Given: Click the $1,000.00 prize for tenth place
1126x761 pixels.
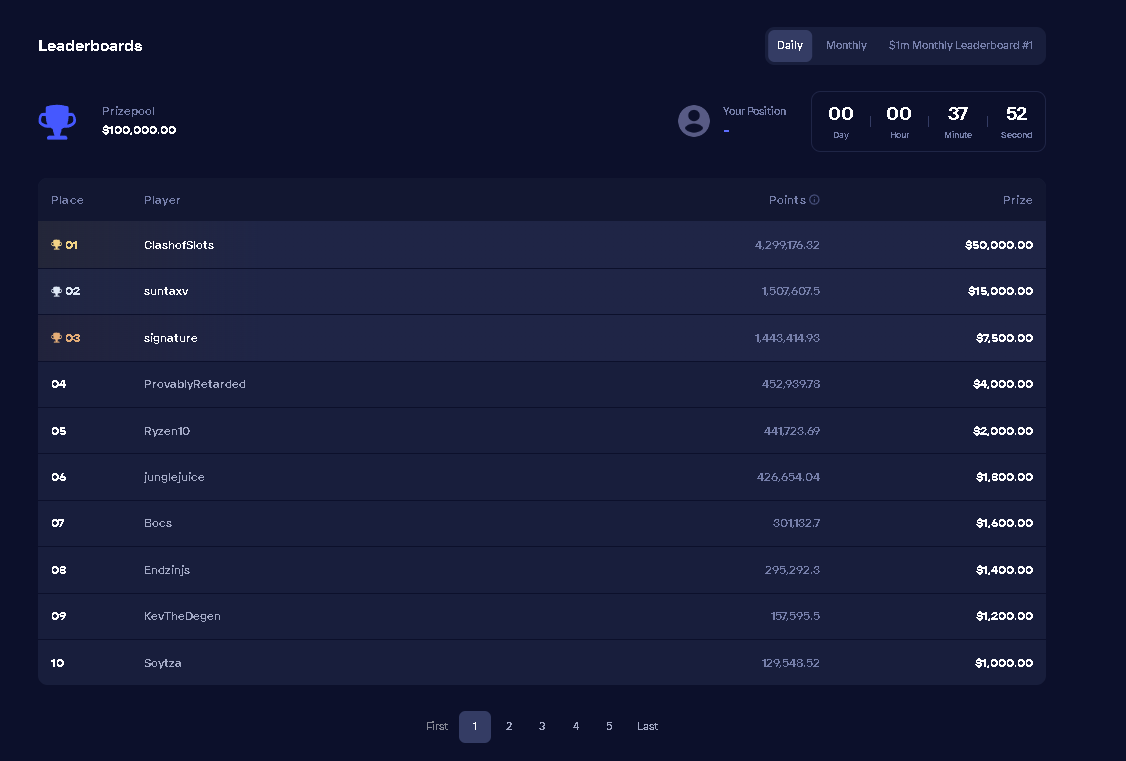Looking at the screenshot, I should pos(1004,663).
